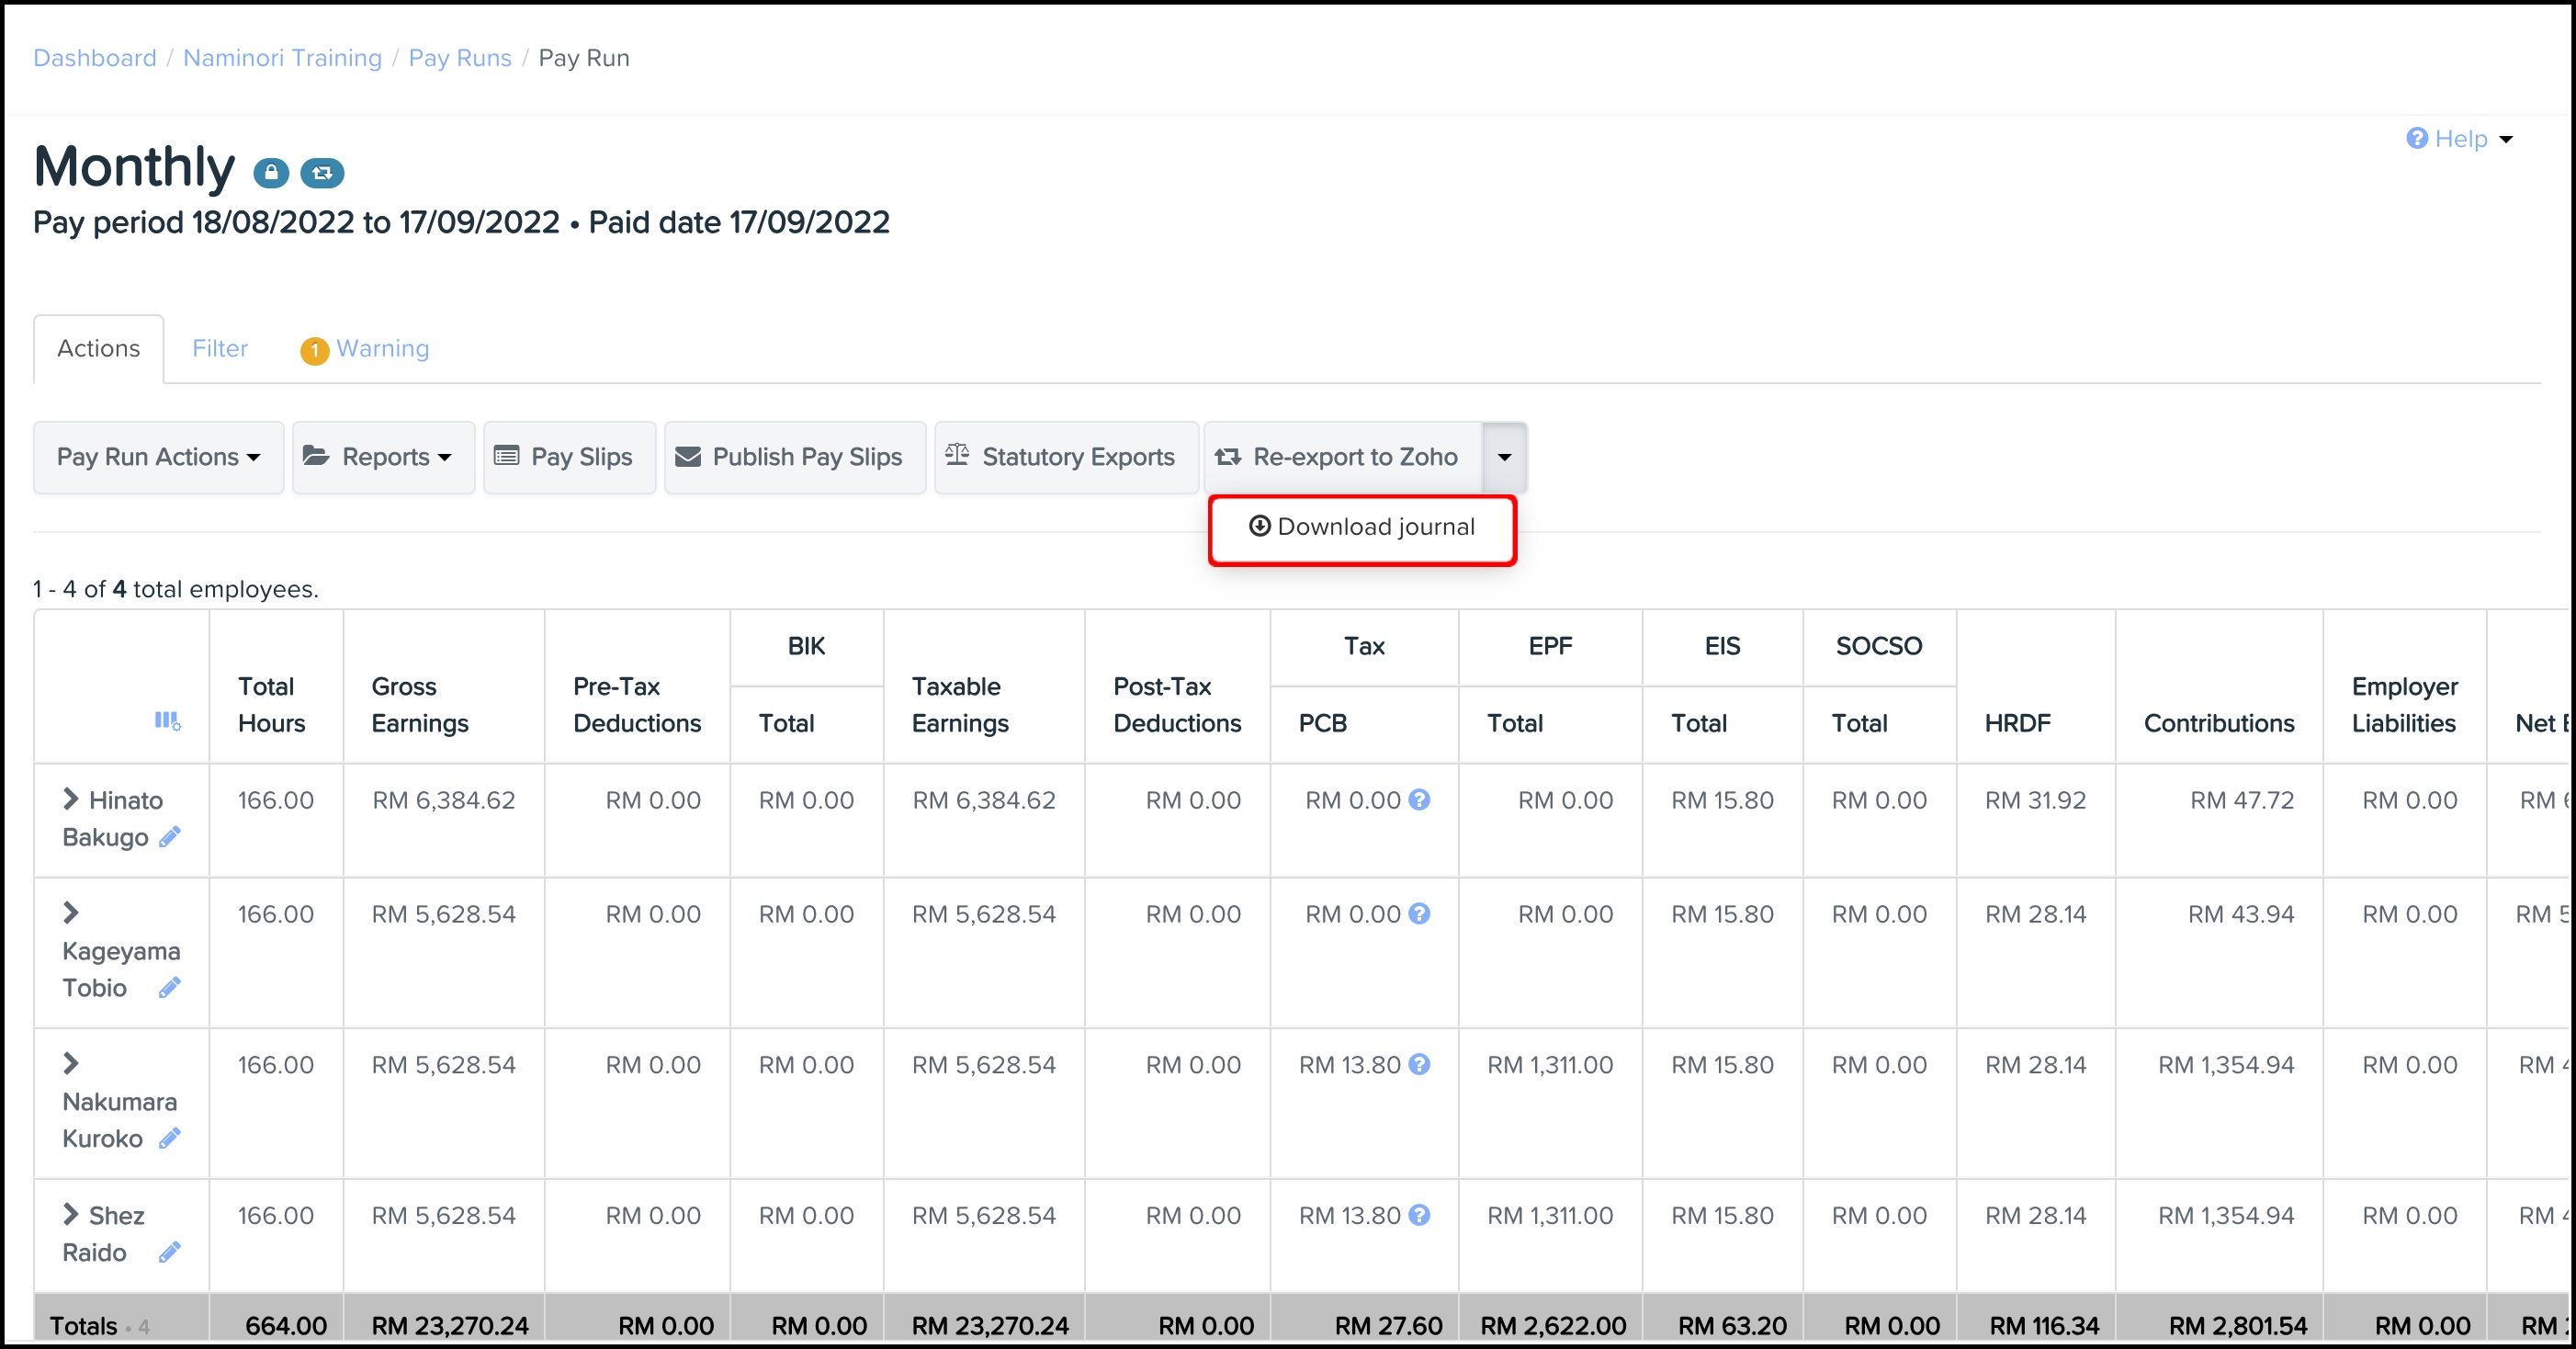Click the column settings icon in table header

pos(167,721)
